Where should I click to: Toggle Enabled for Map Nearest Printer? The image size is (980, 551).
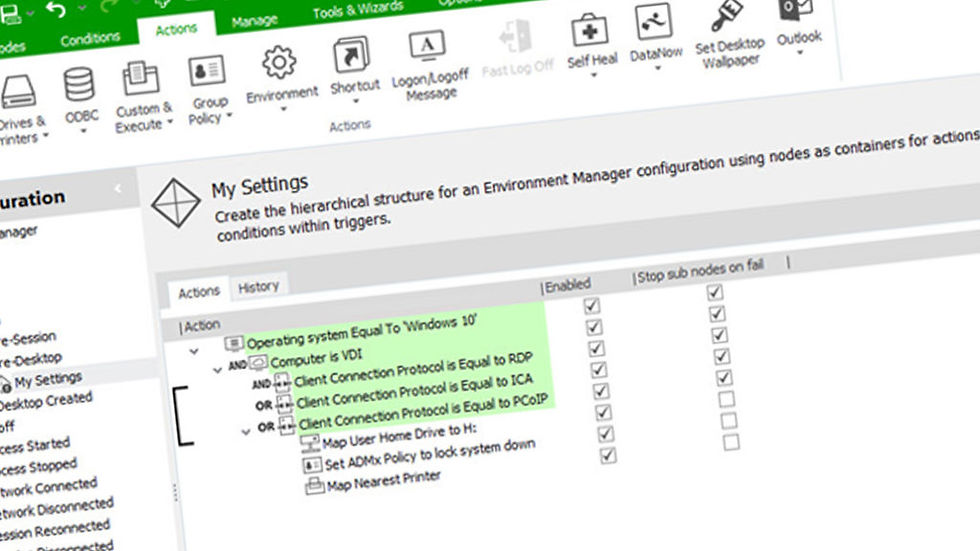pos(608,455)
